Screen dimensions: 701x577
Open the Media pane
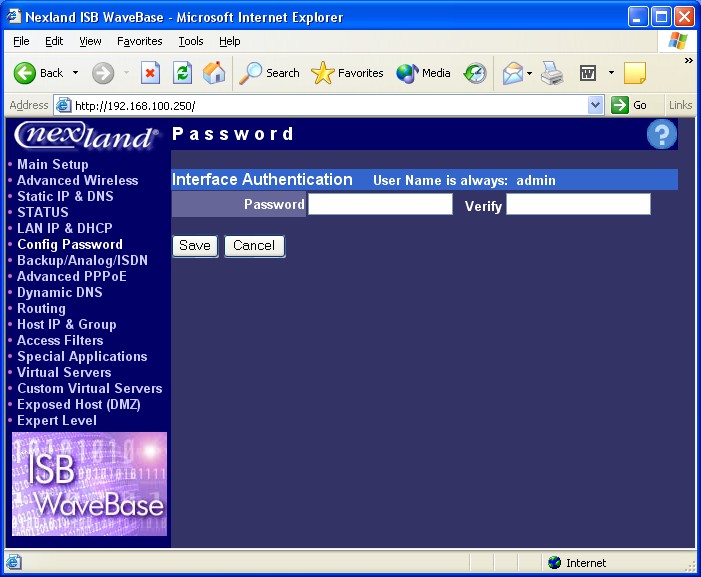(423, 73)
